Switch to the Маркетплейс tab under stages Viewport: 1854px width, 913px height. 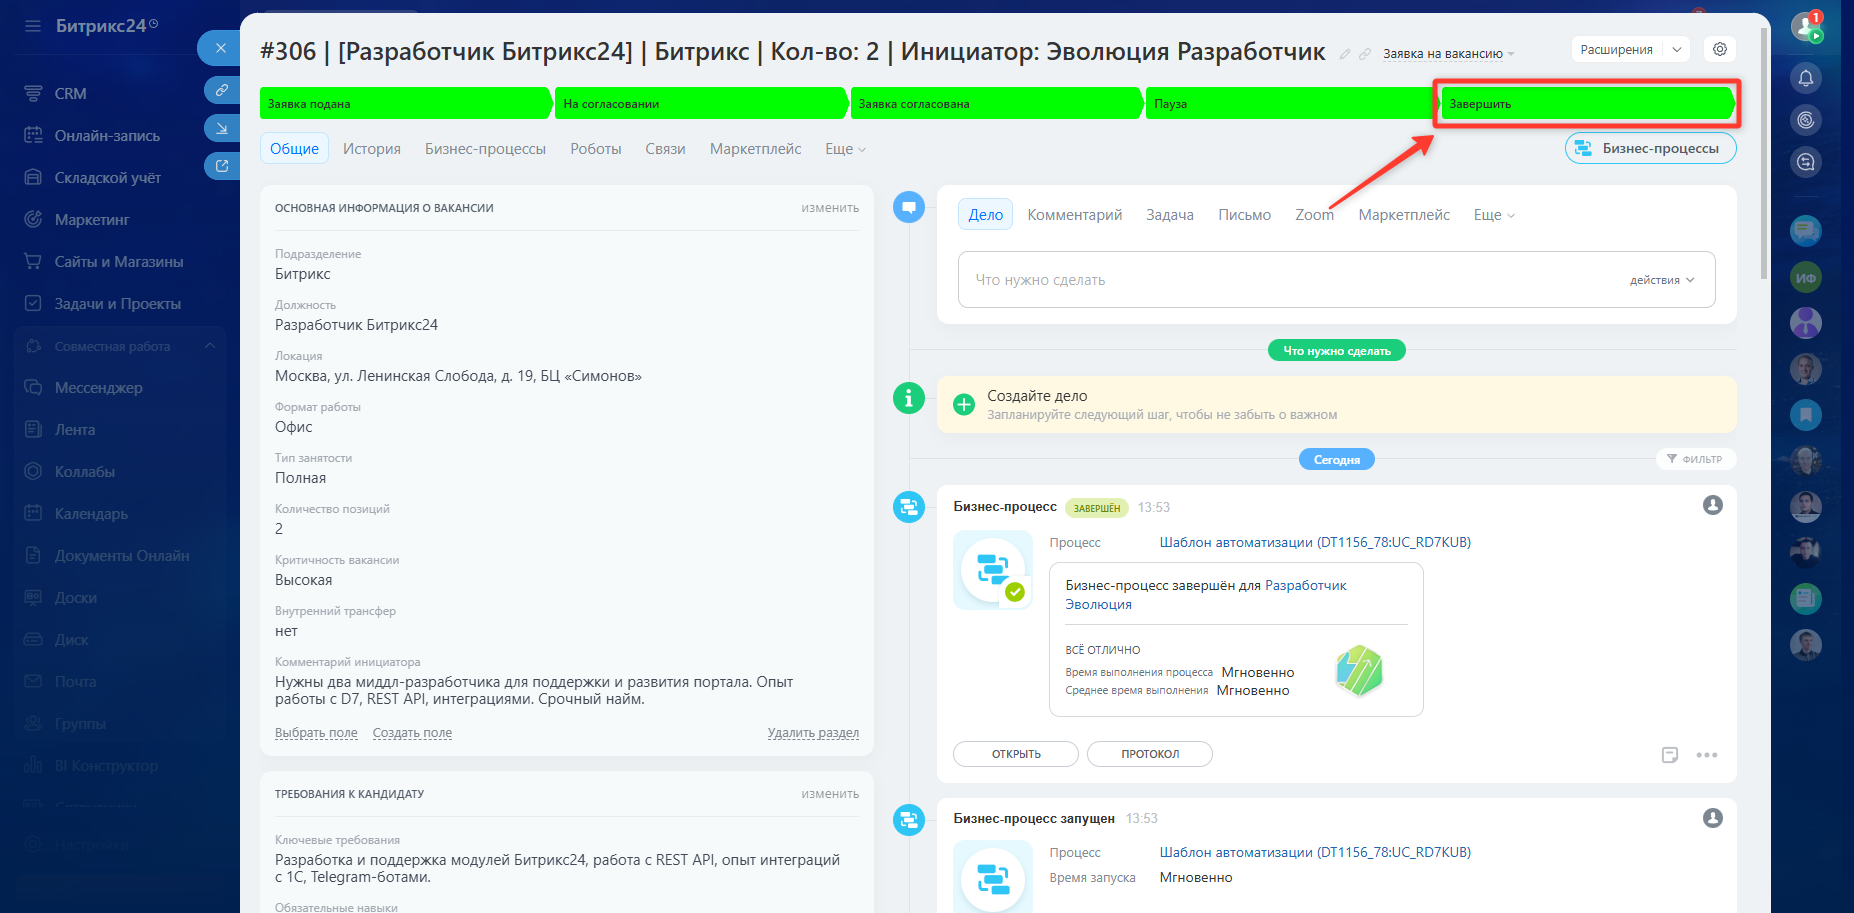click(756, 149)
